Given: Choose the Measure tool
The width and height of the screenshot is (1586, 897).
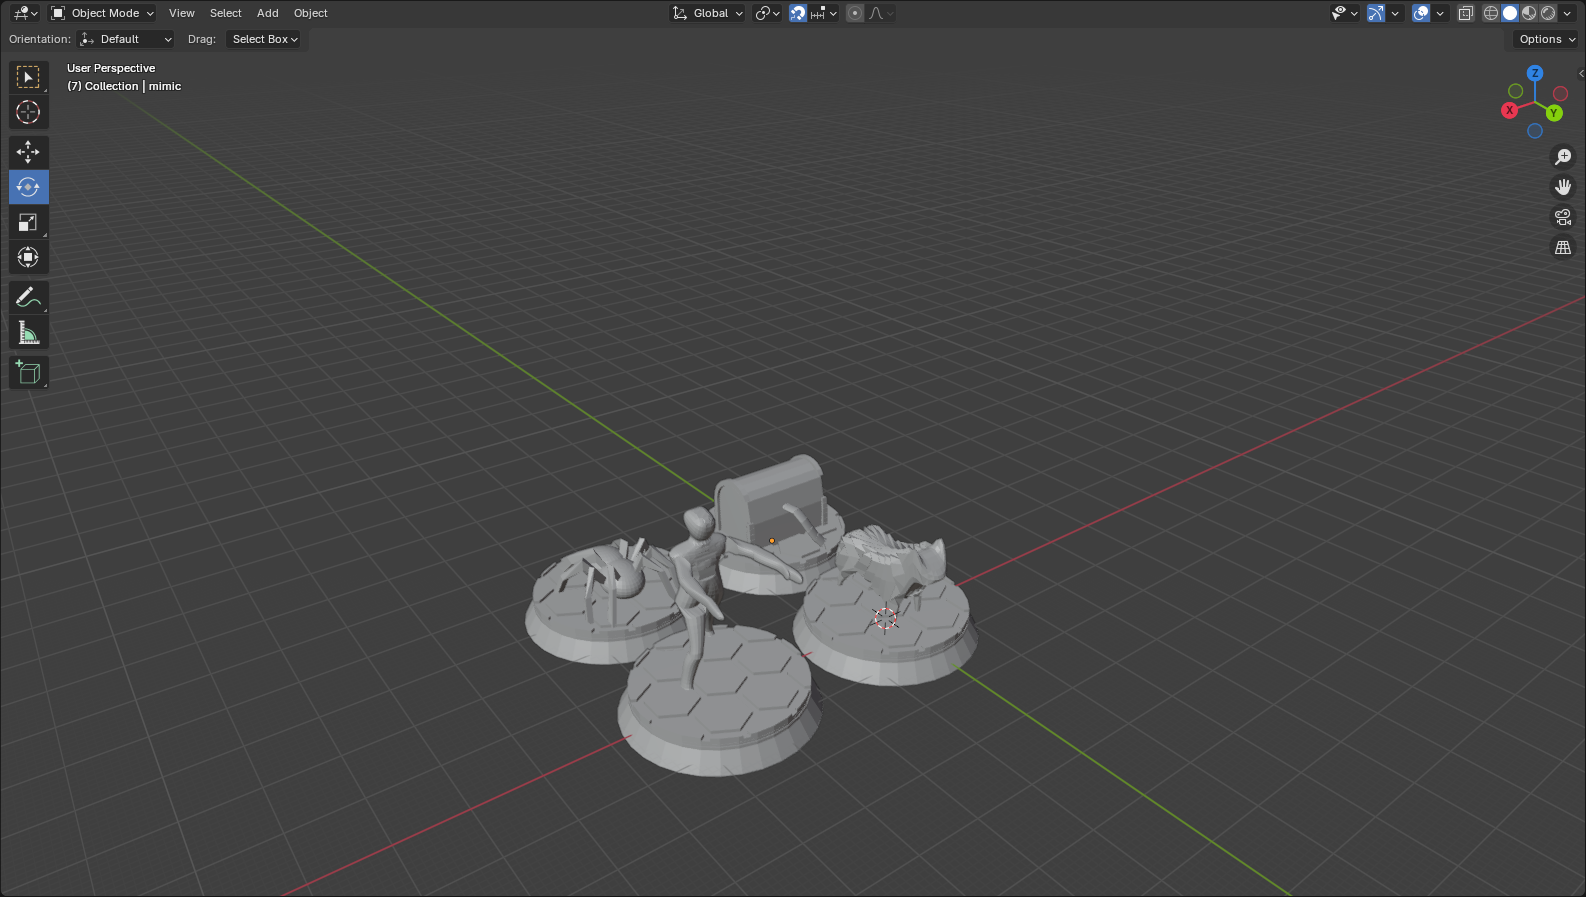Looking at the screenshot, I should pyautogui.click(x=28, y=332).
